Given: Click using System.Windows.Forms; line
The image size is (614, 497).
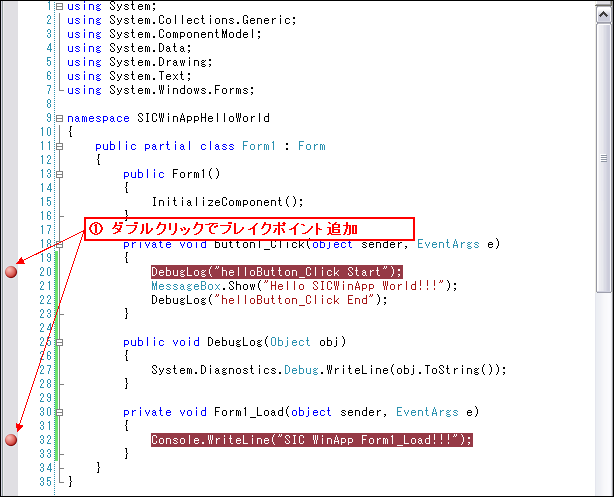Looking at the screenshot, I should [161, 90].
